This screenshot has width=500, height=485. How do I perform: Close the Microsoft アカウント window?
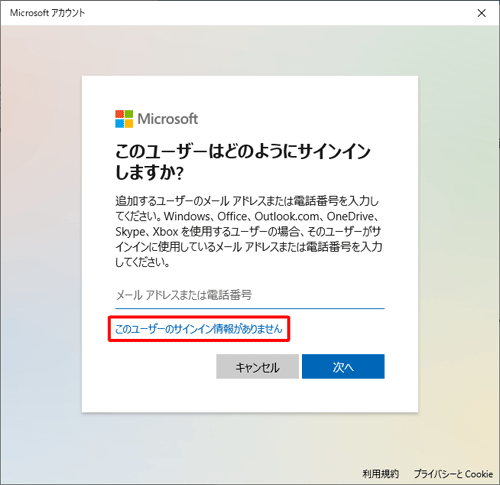tap(482, 13)
